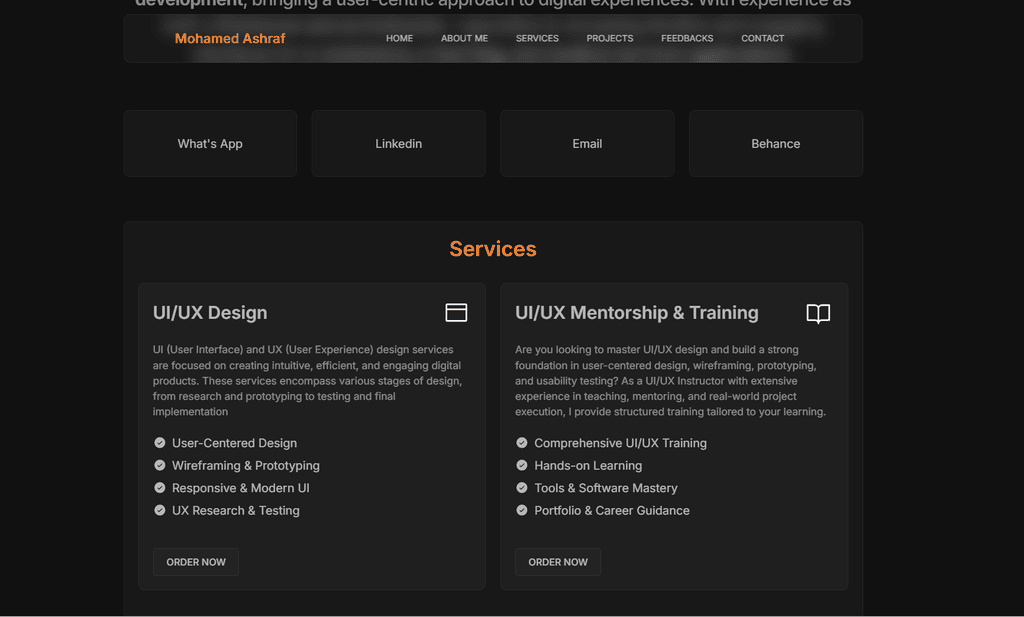The height and width of the screenshot is (617, 1024).
Task: Click the browser window icon beside UI/UX Design
Action: pyautogui.click(x=456, y=313)
